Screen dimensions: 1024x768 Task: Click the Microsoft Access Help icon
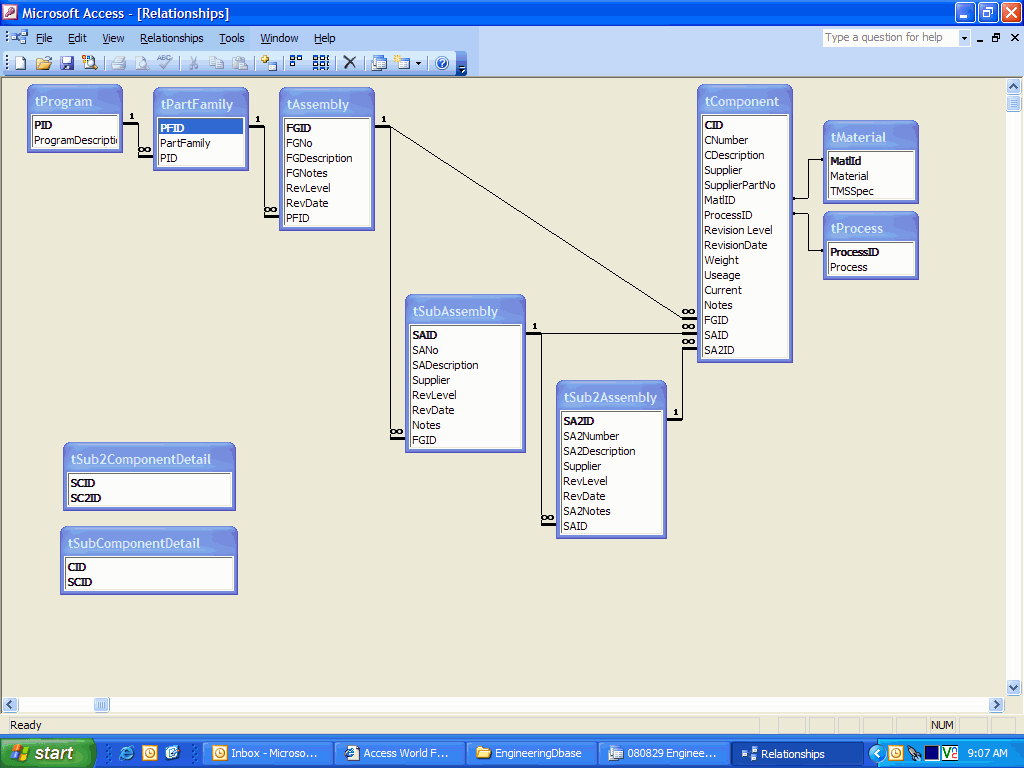tap(442, 63)
